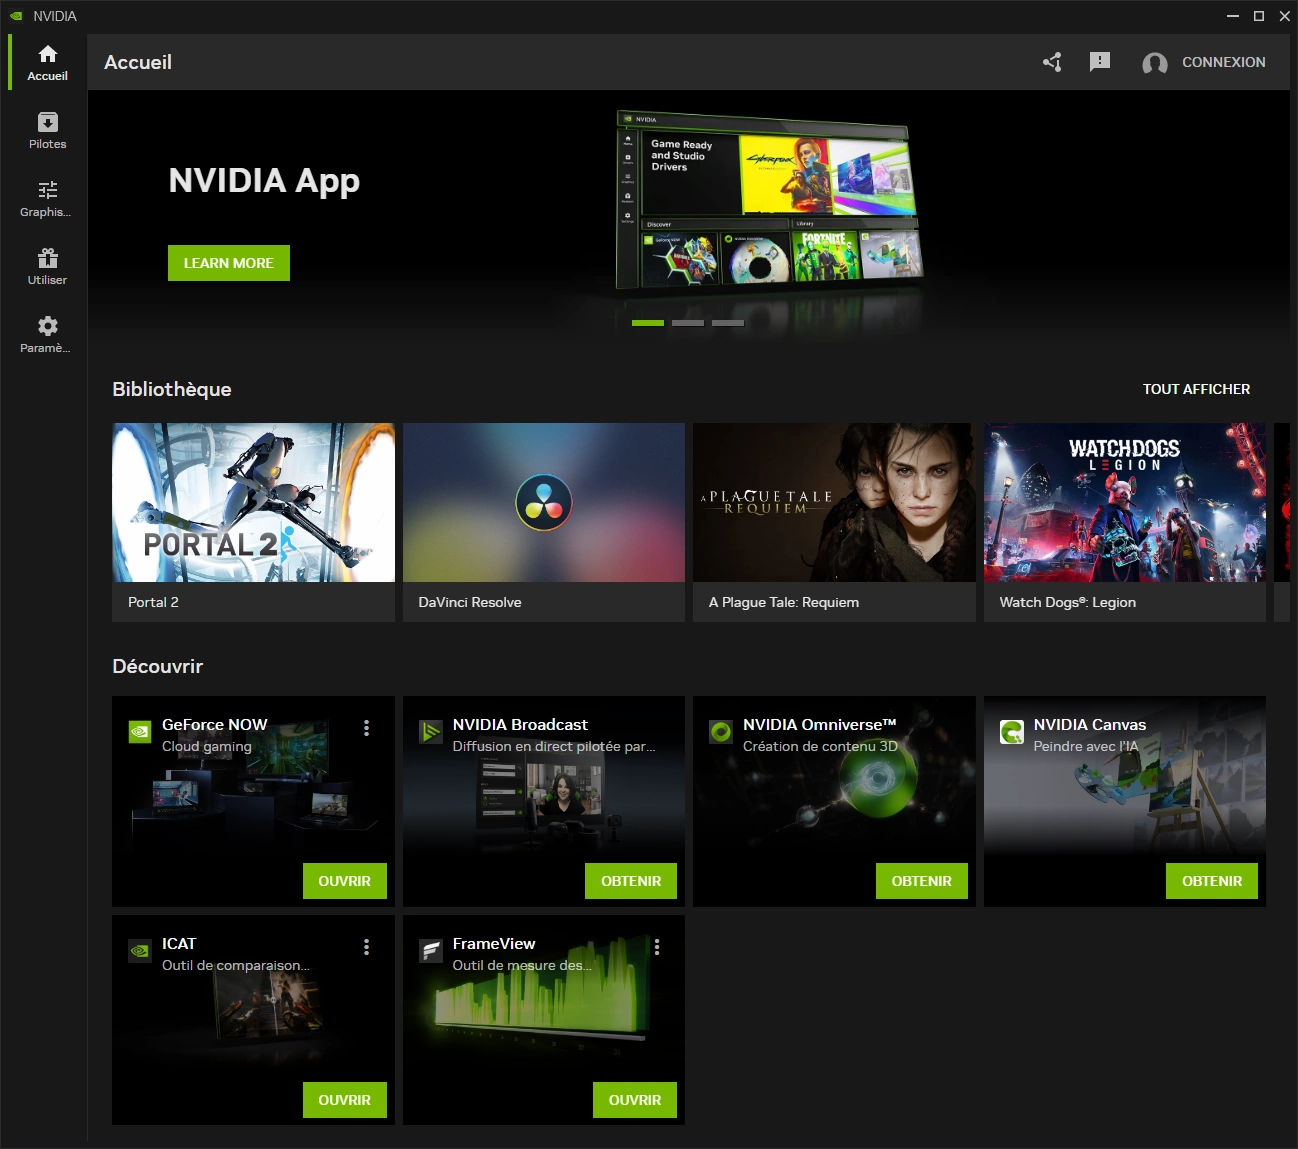
Task: Open DaVinci Resolve library thumbnail
Action: 544,502
